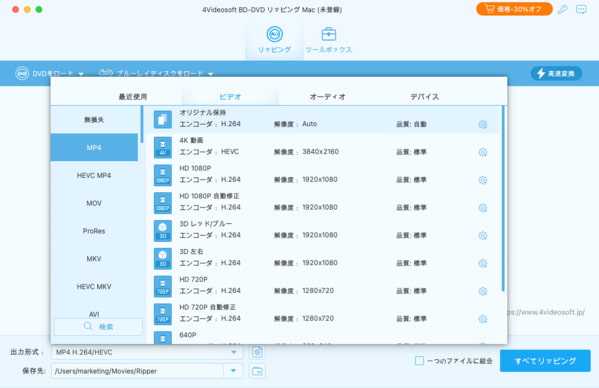Click the Blu-ray disc load icon
599x388 pixels.
coord(106,73)
